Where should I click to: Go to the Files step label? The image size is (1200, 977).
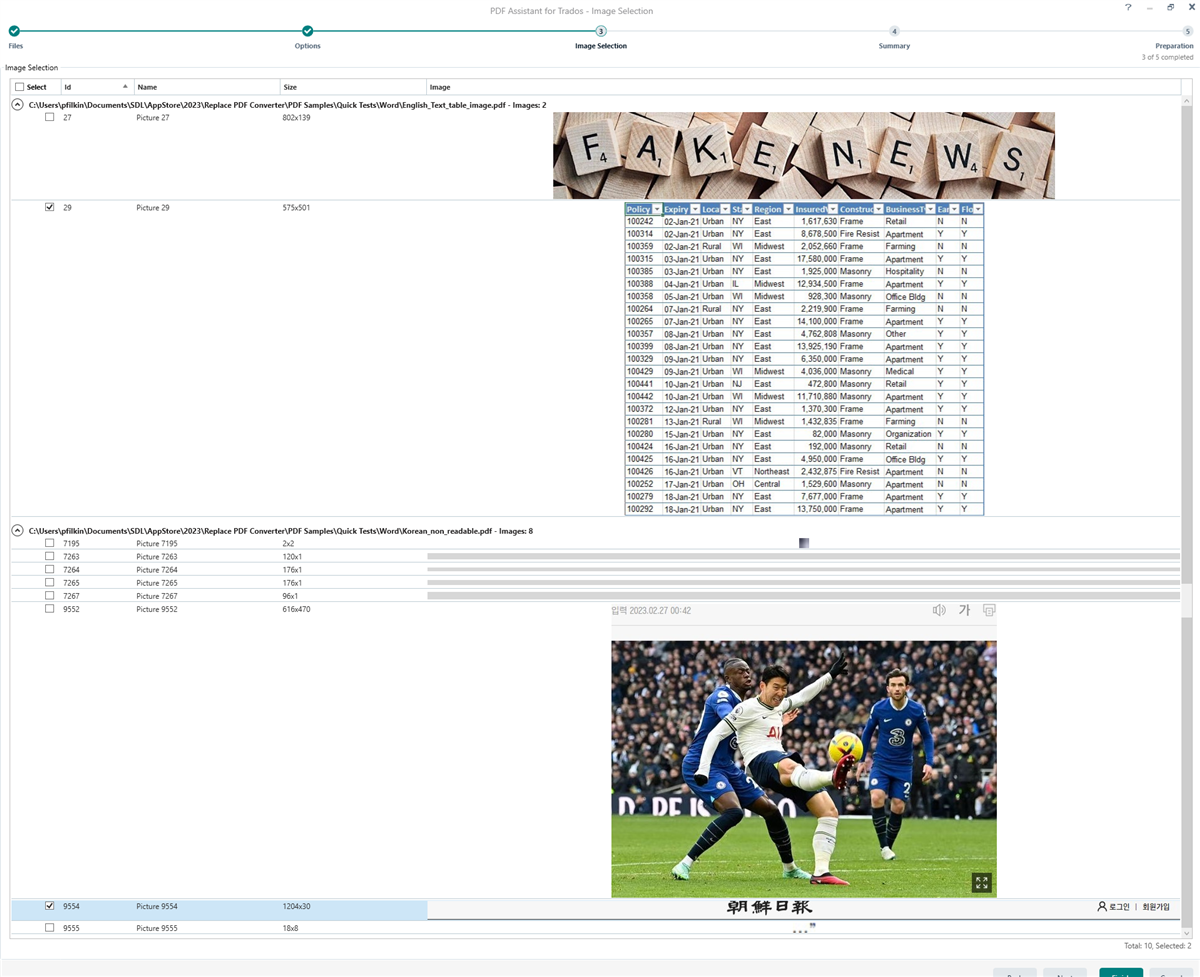pyautogui.click(x=16, y=46)
